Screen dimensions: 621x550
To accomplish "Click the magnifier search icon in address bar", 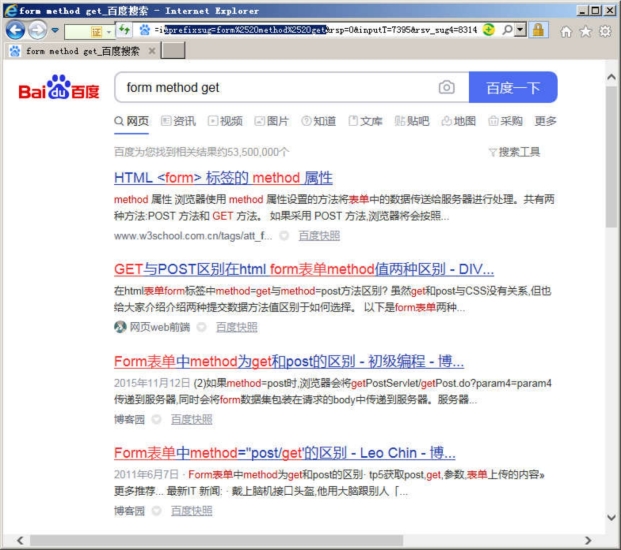I will (507, 30).
